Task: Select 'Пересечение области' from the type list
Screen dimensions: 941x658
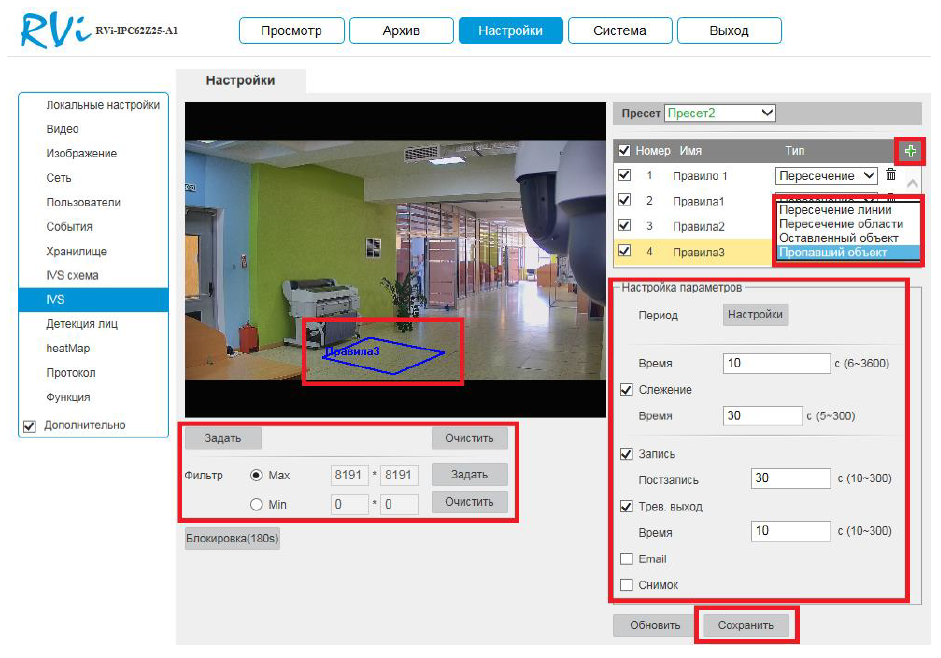Action: pyautogui.click(x=841, y=224)
